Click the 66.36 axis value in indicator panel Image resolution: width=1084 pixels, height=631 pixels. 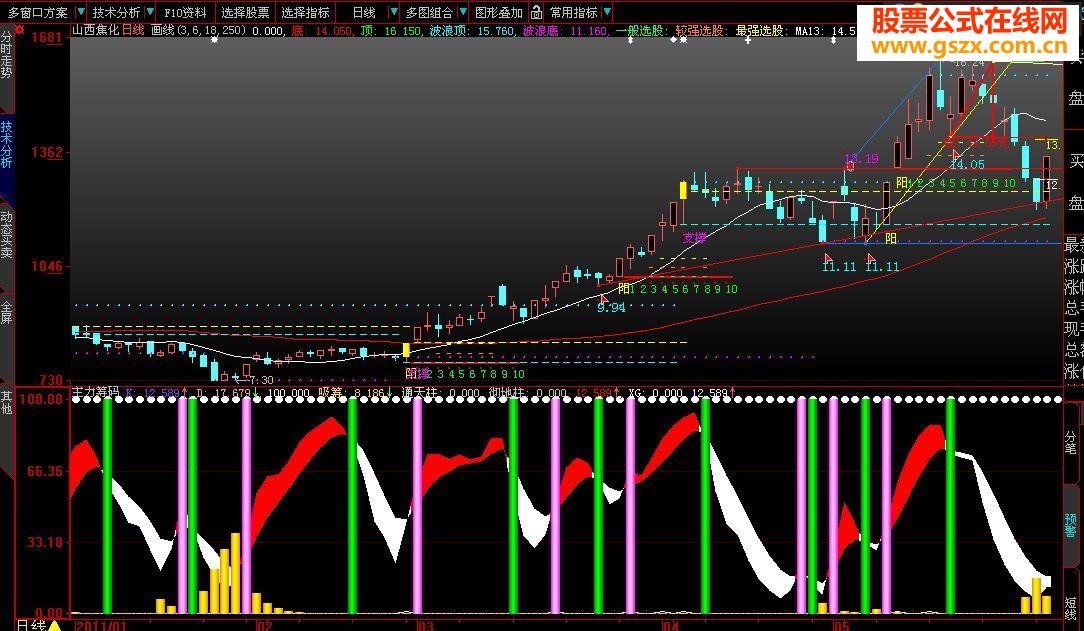(x=44, y=471)
